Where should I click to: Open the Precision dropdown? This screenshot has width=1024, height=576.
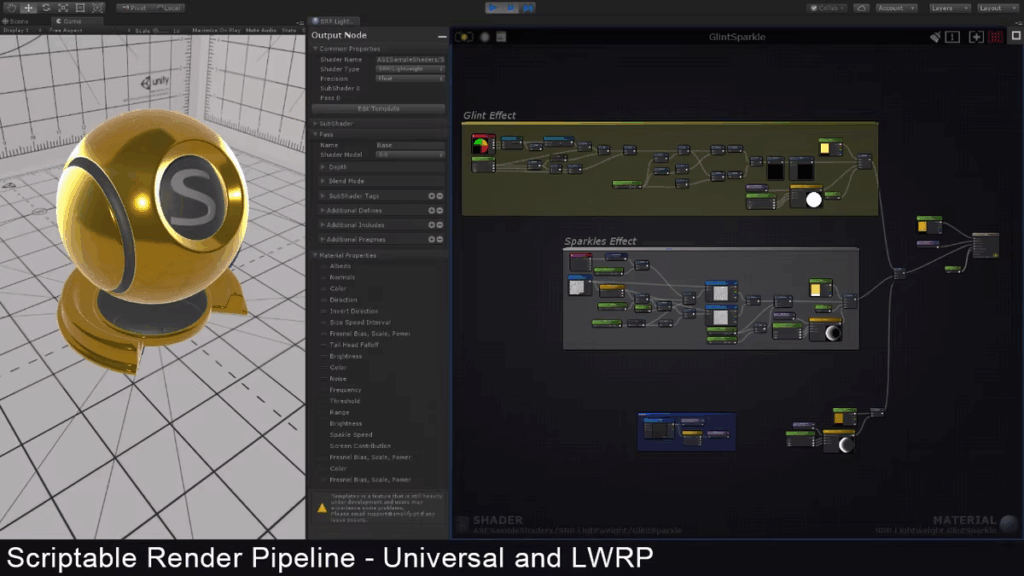(410, 78)
